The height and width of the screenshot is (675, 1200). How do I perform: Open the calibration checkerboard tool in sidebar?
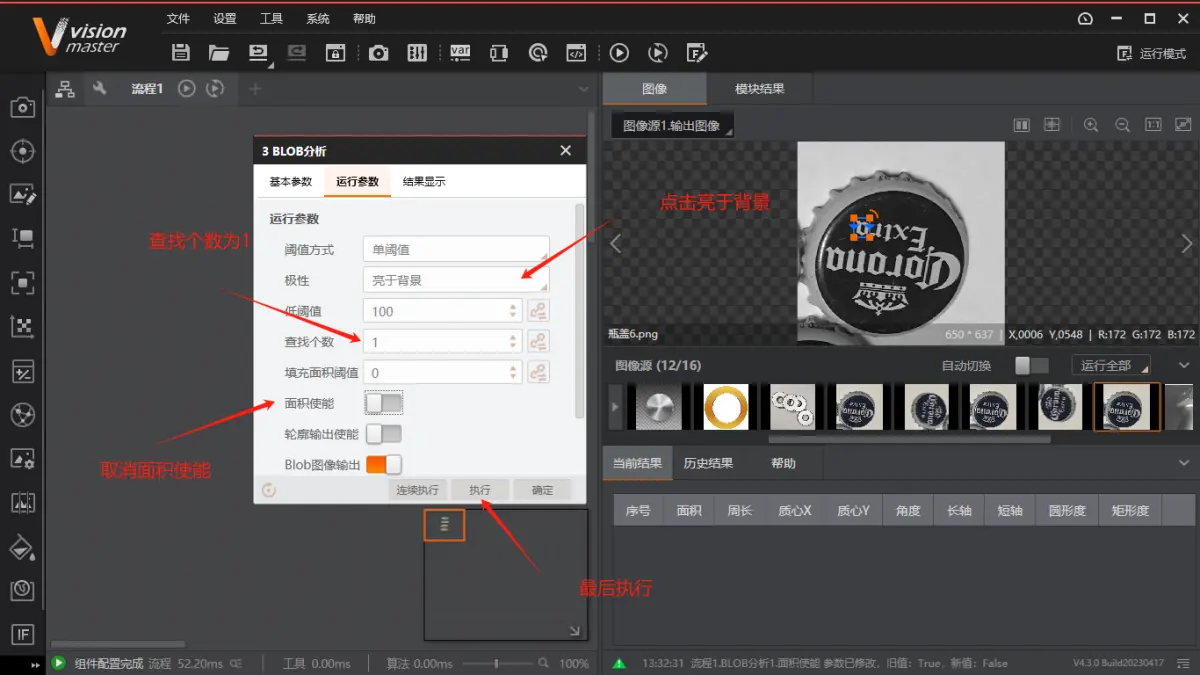point(22,326)
